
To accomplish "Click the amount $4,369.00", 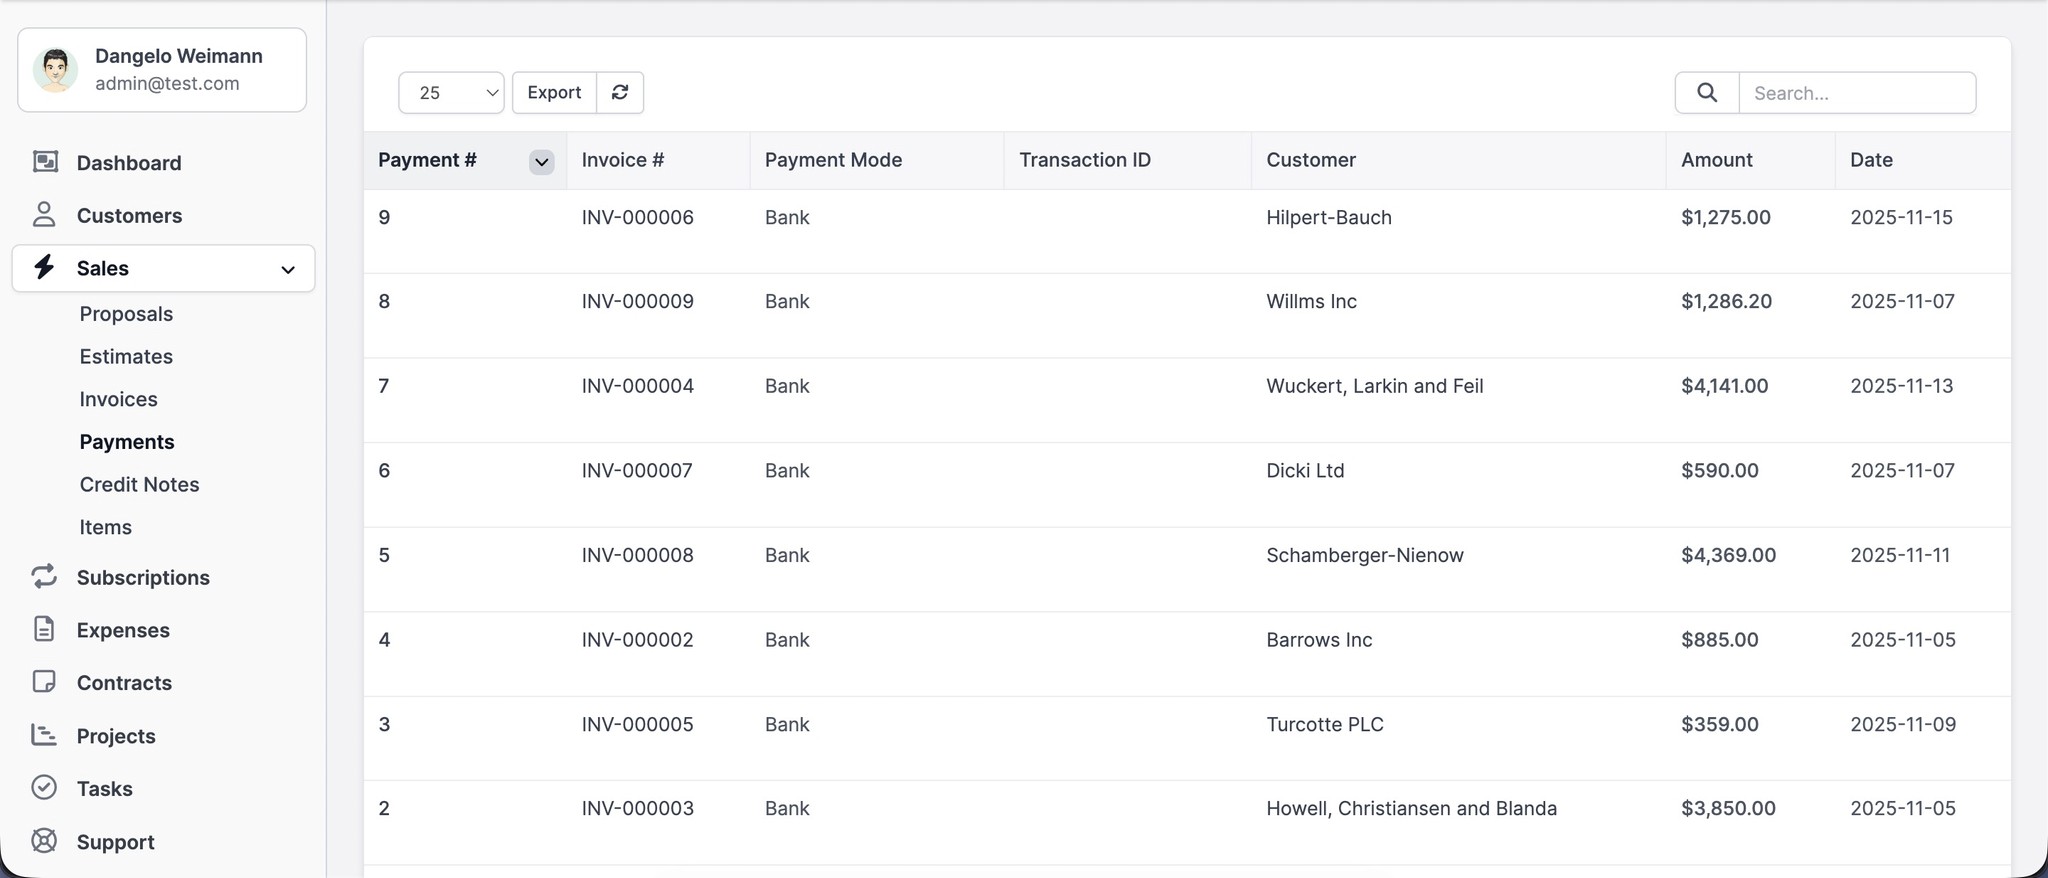I will pos(1729,555).
